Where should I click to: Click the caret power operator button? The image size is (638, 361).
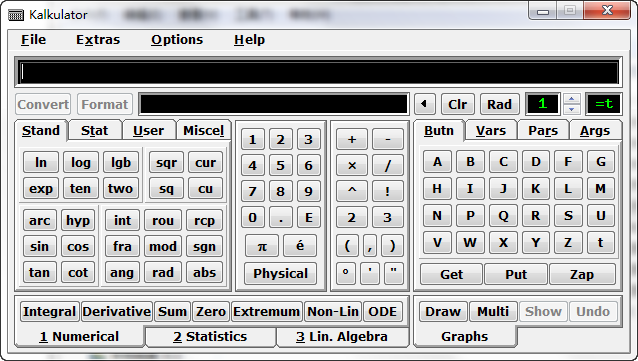[352, 191]
